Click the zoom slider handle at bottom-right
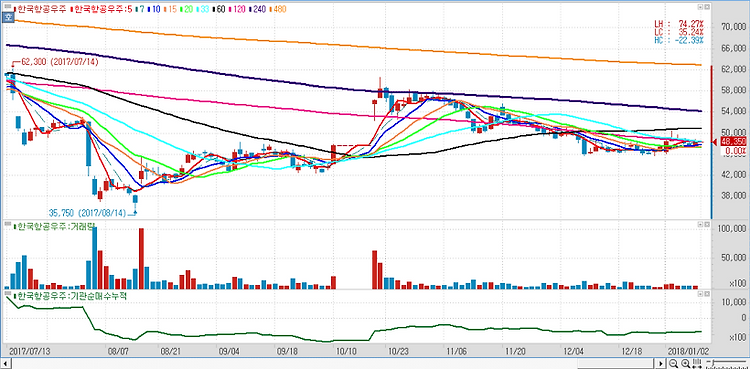 713,363
